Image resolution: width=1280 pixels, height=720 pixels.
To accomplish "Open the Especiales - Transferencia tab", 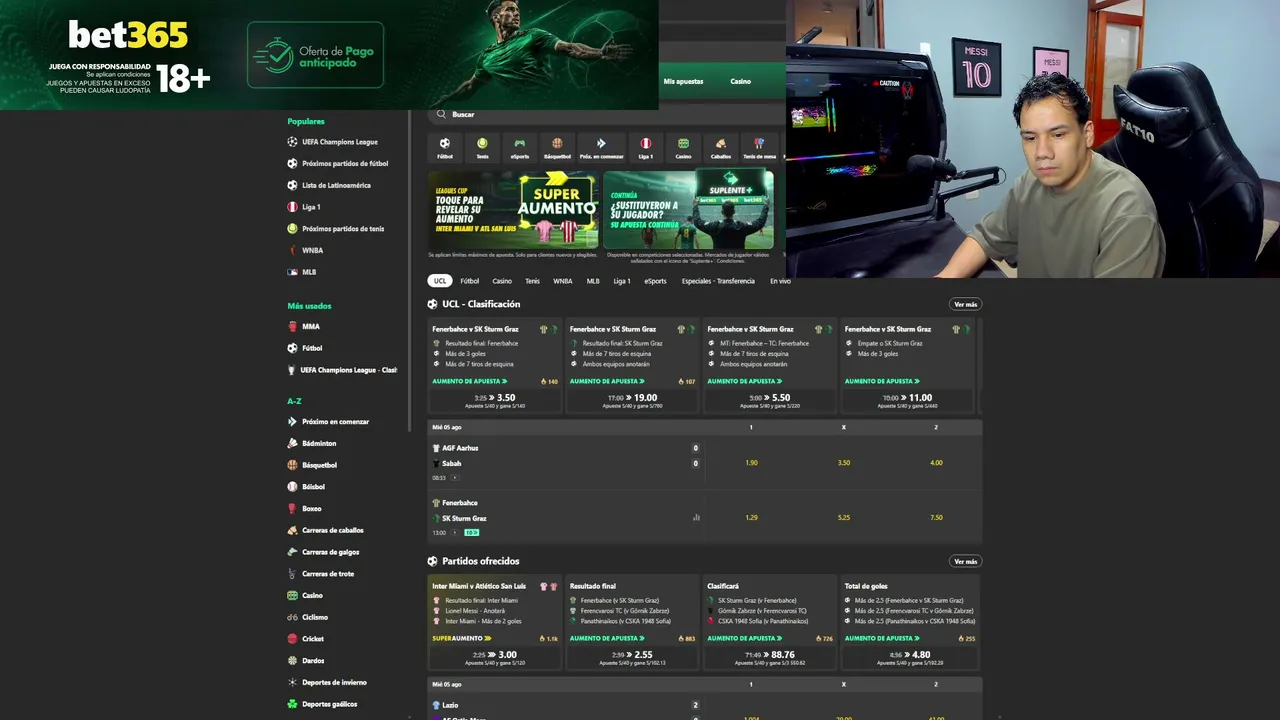I will pos(718,281).
